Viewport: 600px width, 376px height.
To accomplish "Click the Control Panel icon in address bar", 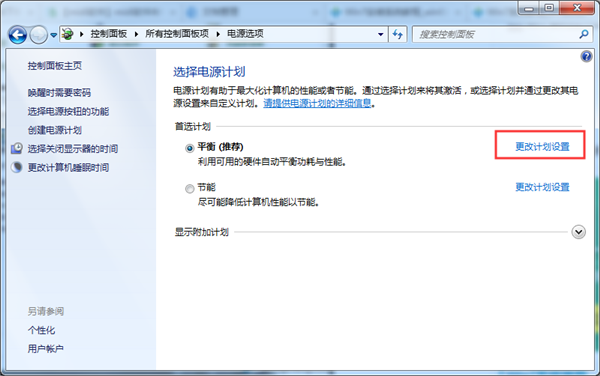I will [x=68, y=34].
